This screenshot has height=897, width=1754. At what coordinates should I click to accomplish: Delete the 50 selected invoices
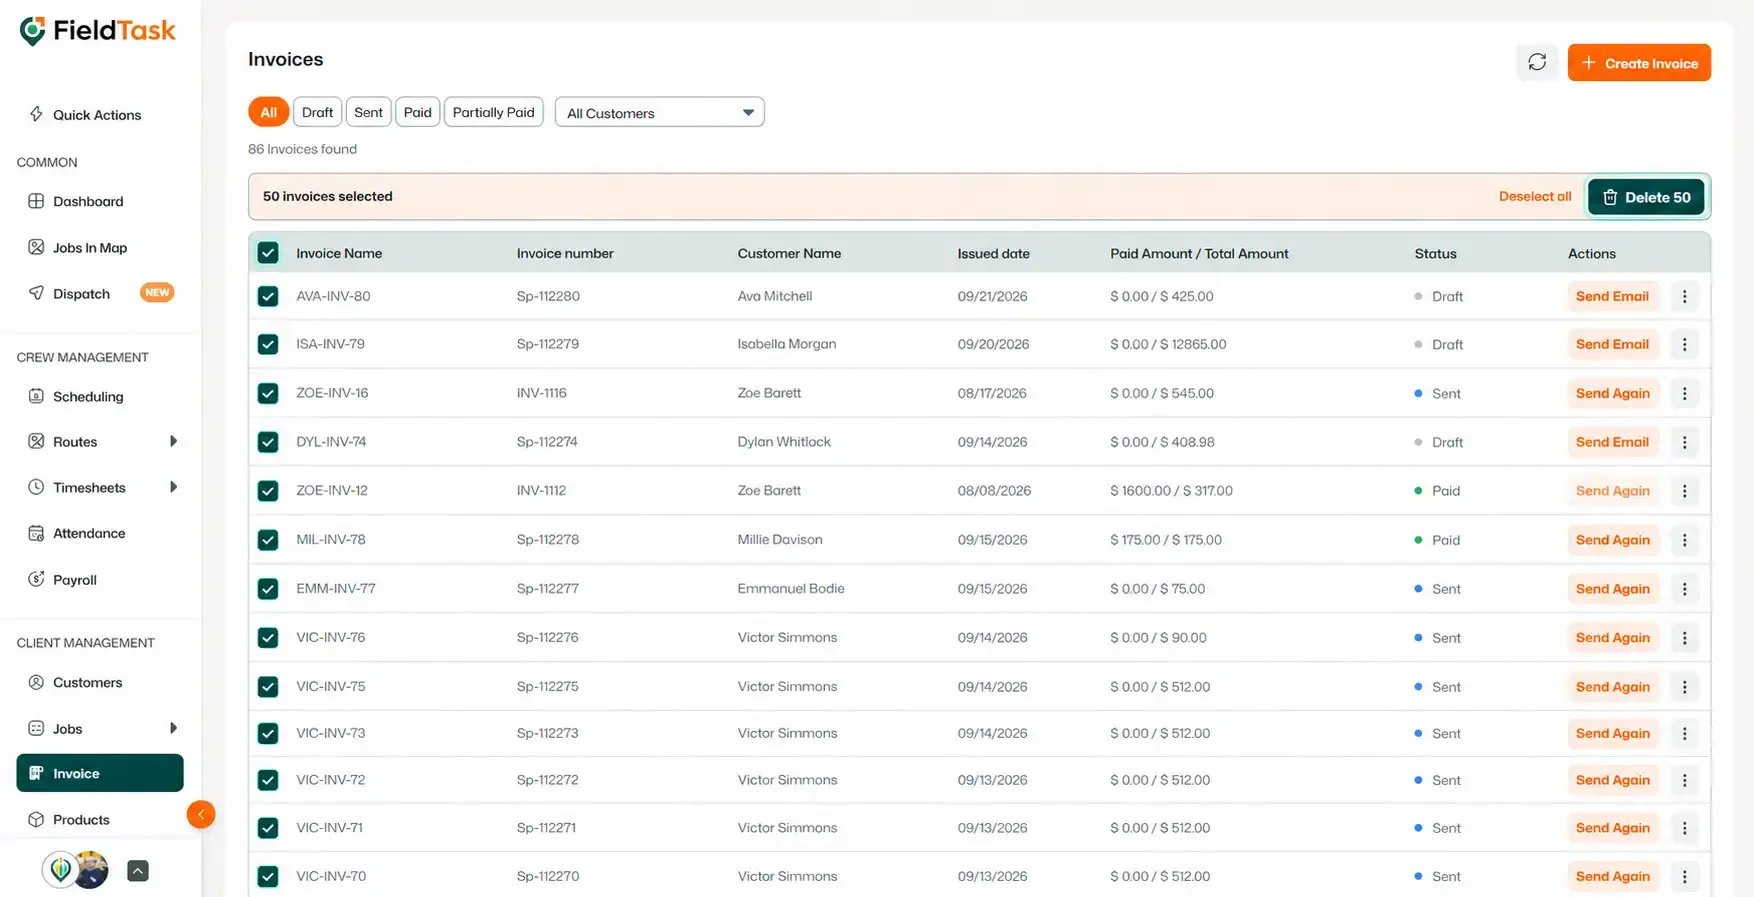tap(1646, 197)
